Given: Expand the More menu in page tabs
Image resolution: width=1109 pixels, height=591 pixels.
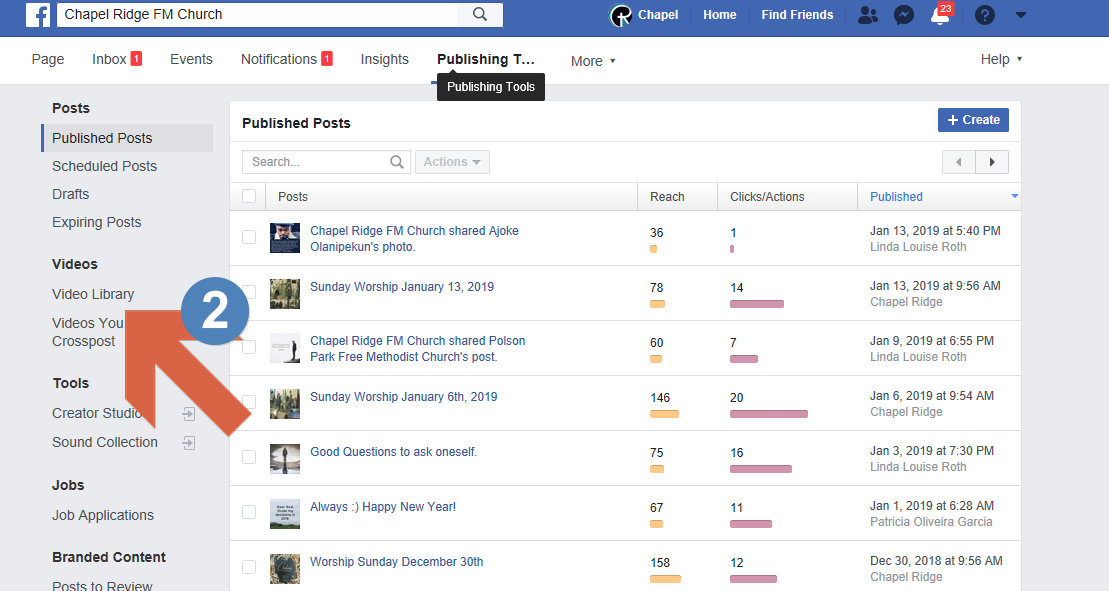Looking at the screenshot, I should pos(593,61).
